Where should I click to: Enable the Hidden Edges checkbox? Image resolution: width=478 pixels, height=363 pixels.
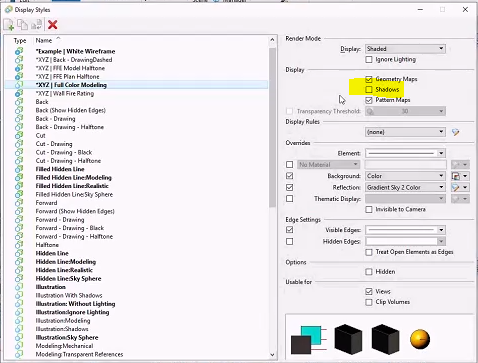point(290,241)
